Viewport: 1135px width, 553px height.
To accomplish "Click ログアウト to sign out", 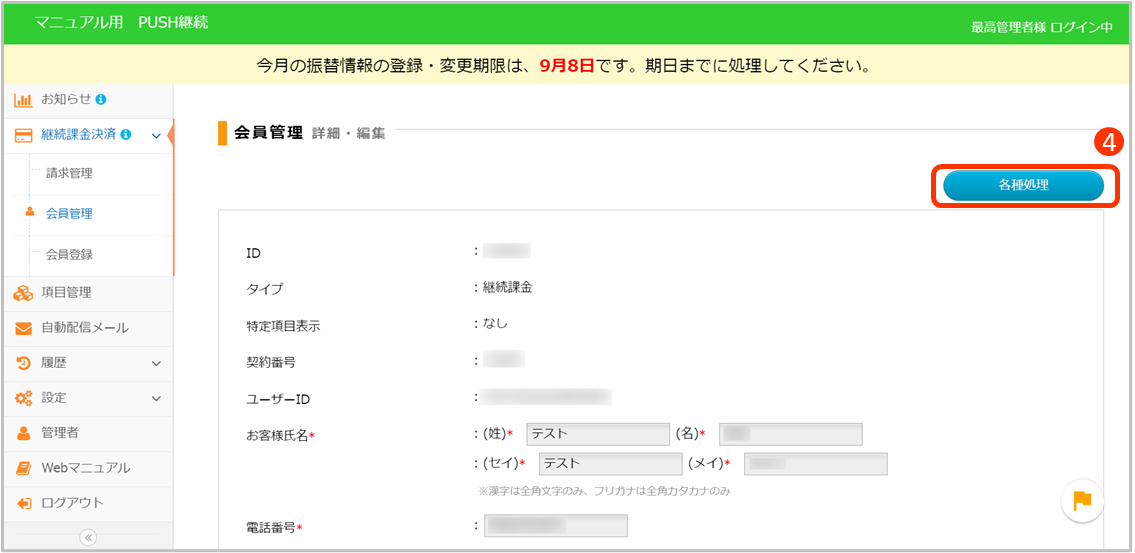I will click(x=72, y=503).
